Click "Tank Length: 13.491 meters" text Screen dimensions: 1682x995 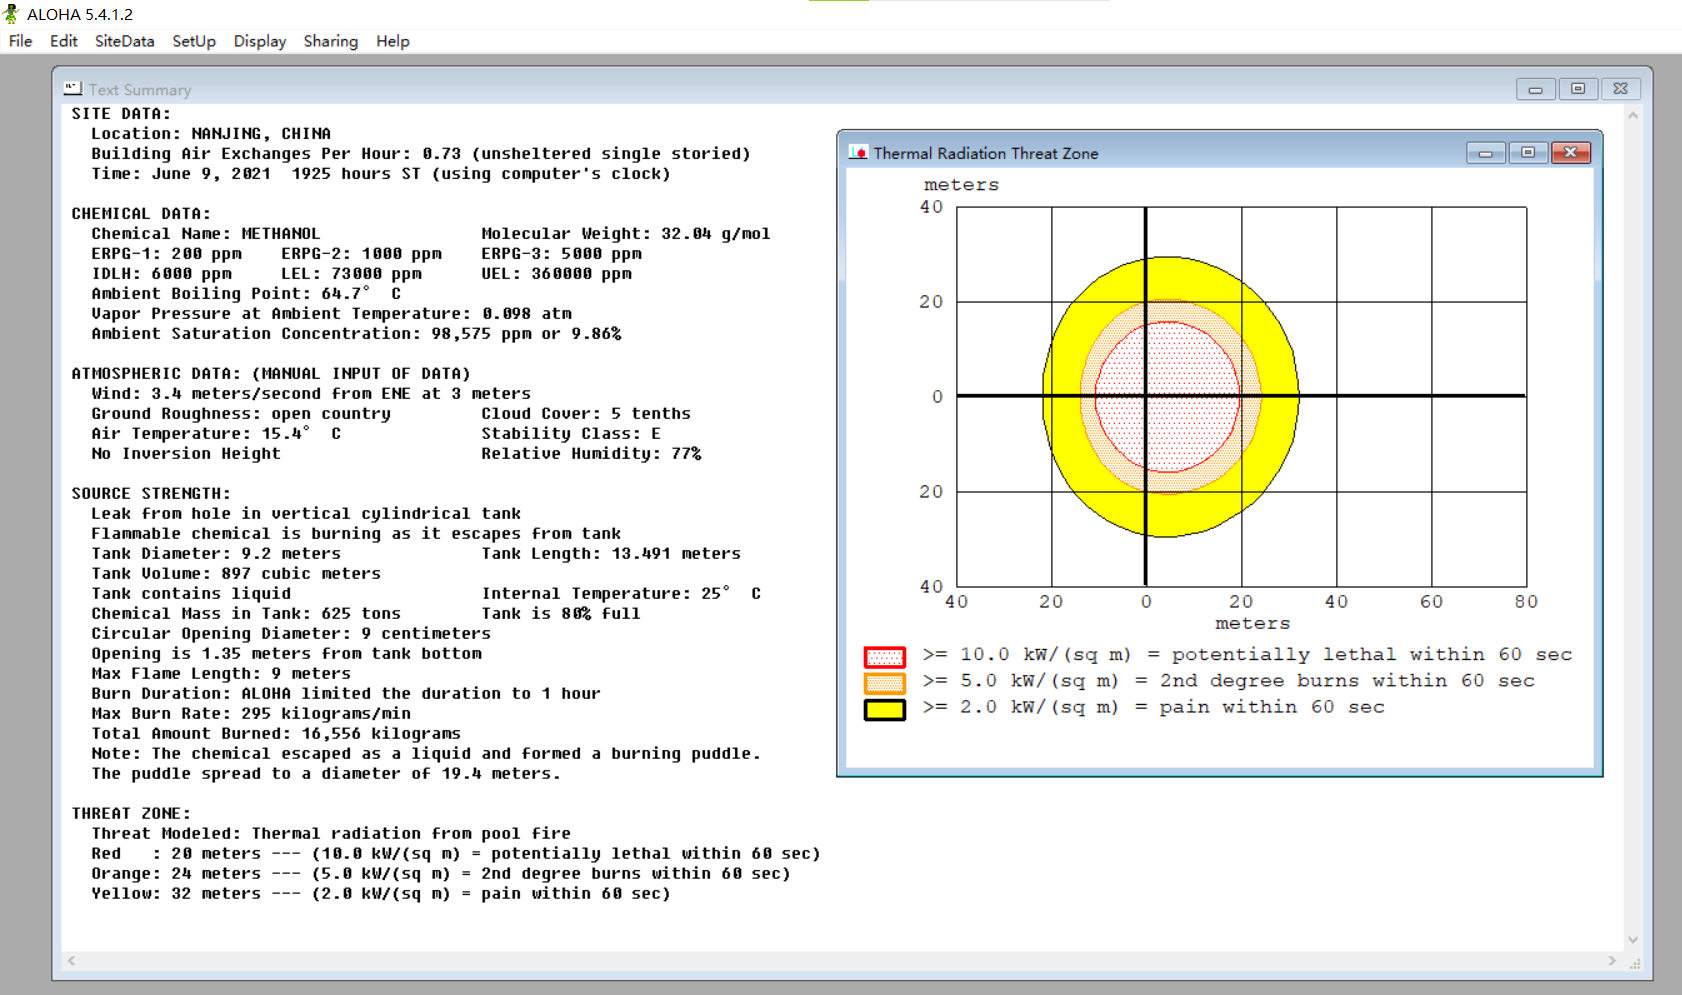611,554
